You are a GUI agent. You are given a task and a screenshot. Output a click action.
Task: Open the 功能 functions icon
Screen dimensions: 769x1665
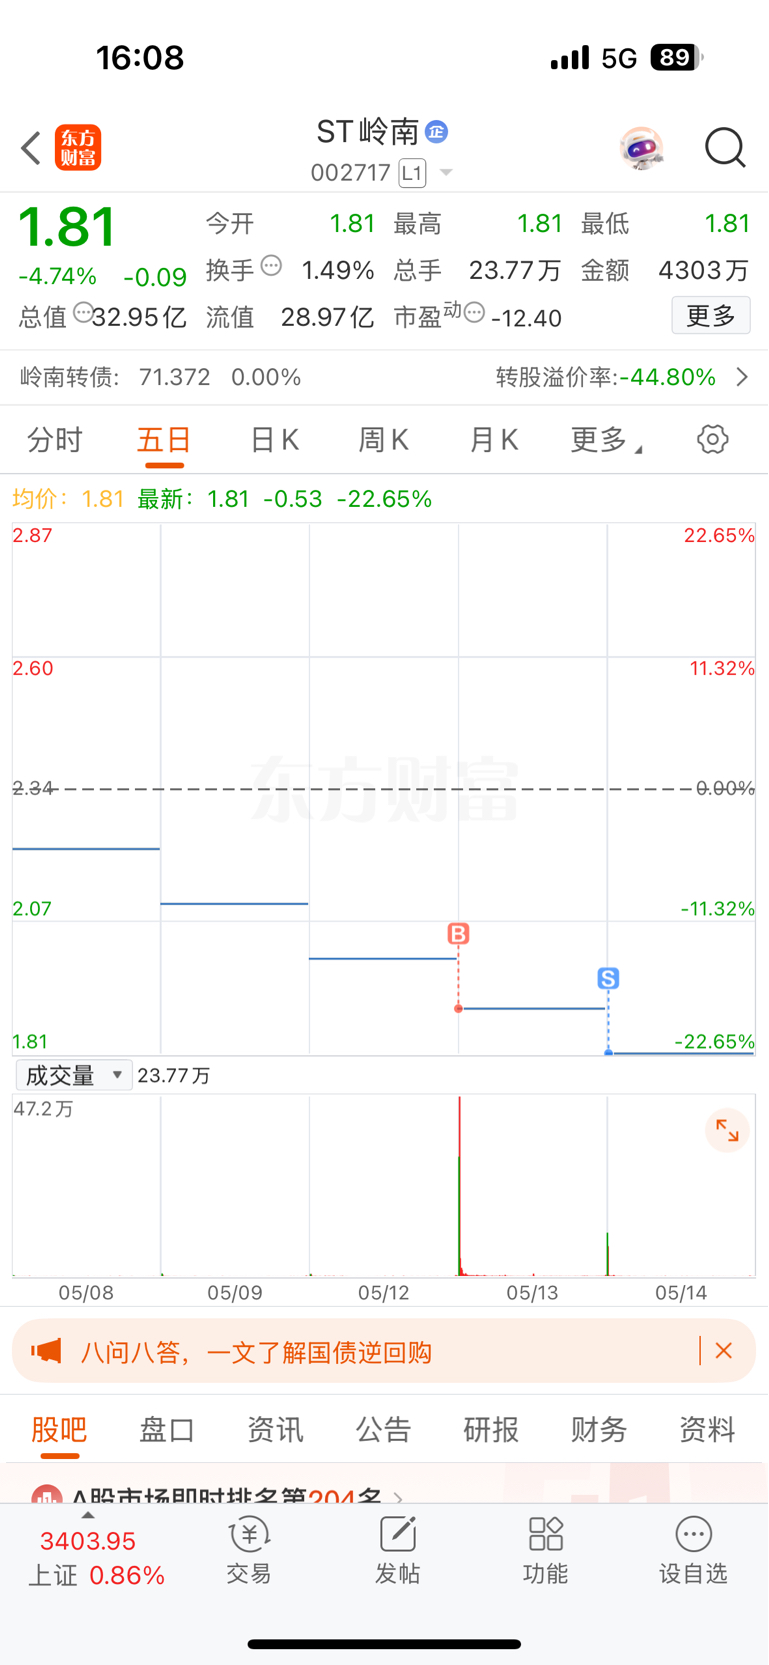(545, 1551)
